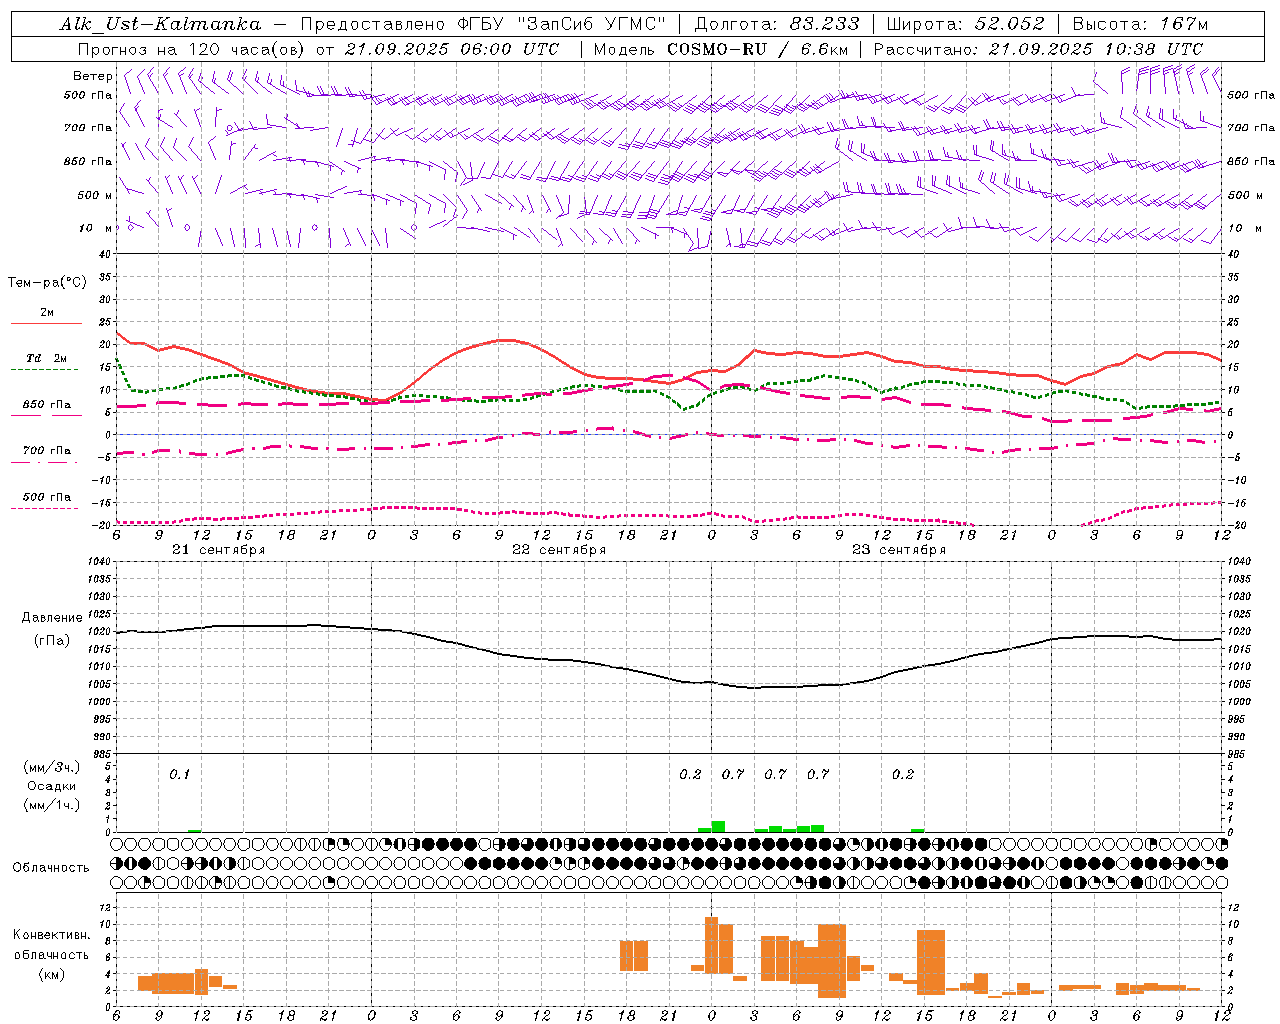Click the Ветер wind panel label
Viewport: 1280px width, 1024px height.
click(x=92, y=76)
